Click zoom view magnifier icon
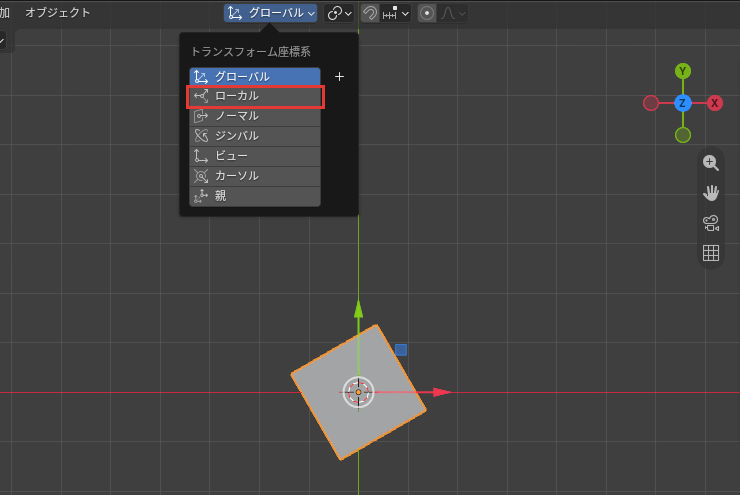 pos(711,163)
